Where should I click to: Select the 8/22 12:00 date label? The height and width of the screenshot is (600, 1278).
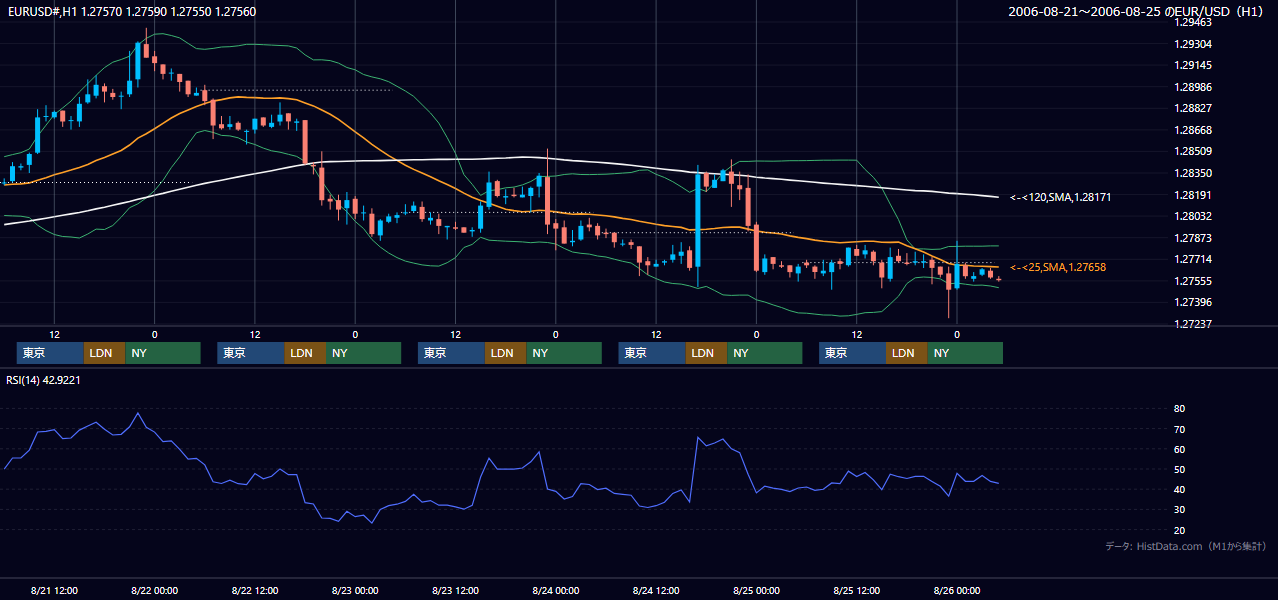(x=255, y=590)
